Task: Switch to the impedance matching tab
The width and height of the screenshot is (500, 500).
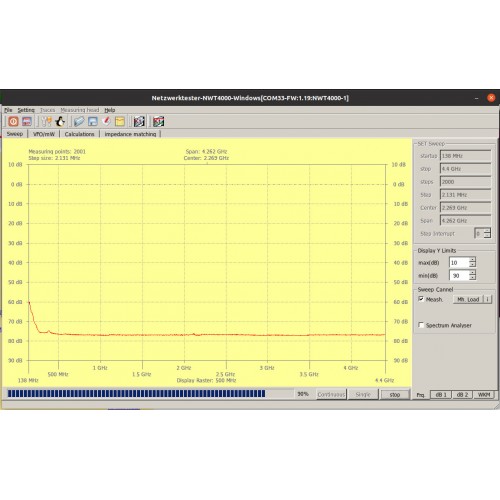Action: tap(130, 134)
